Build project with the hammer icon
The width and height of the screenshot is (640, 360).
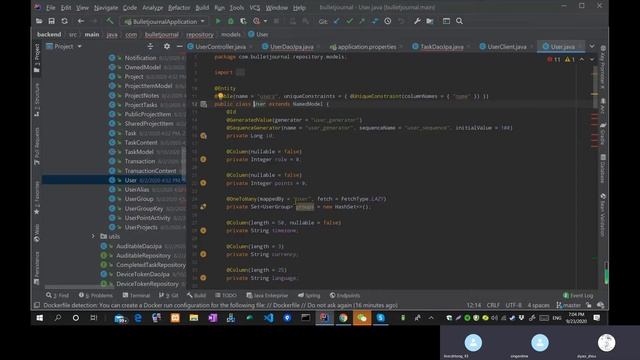(x=110, y=21)
